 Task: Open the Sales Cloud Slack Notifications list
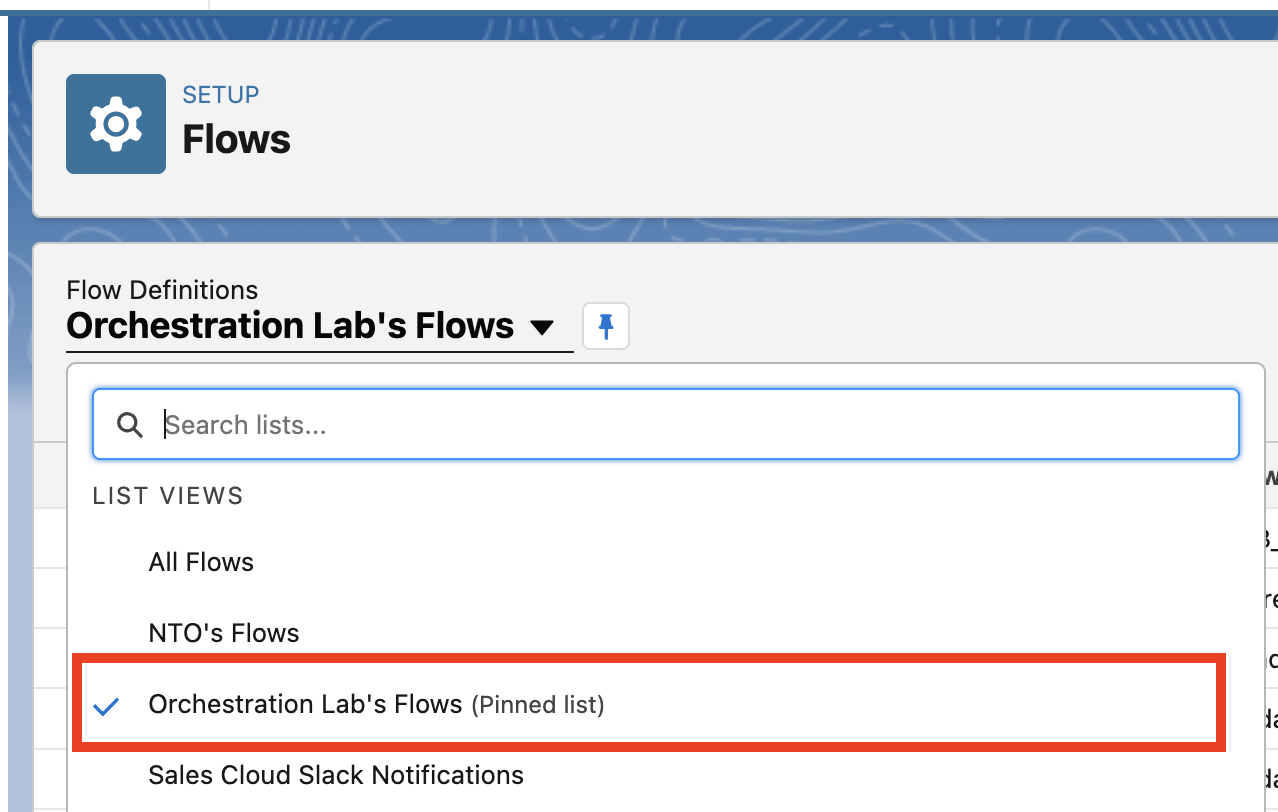pos(336,775)
